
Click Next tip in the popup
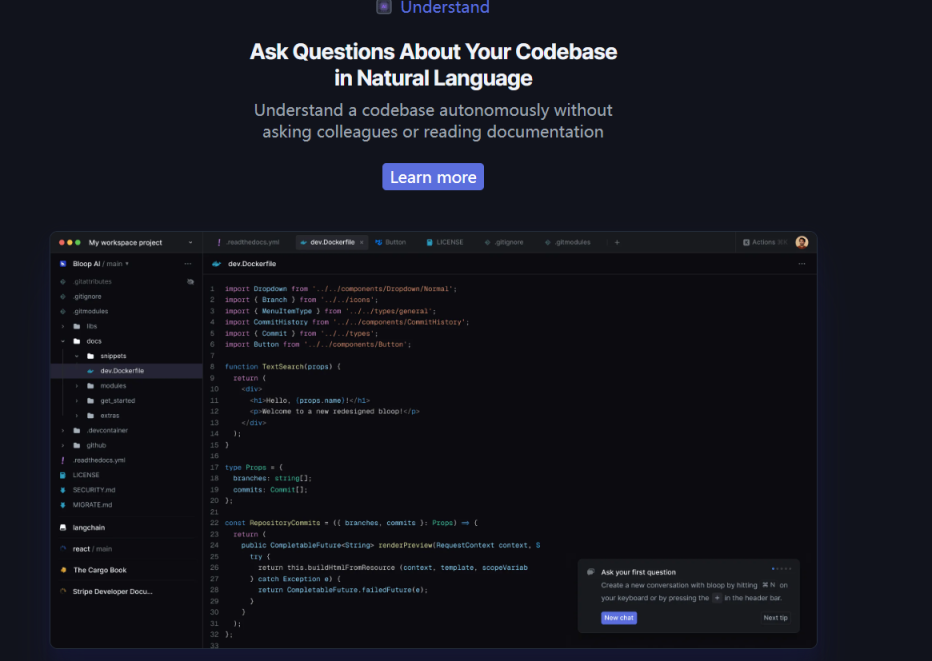pos(776,618)
